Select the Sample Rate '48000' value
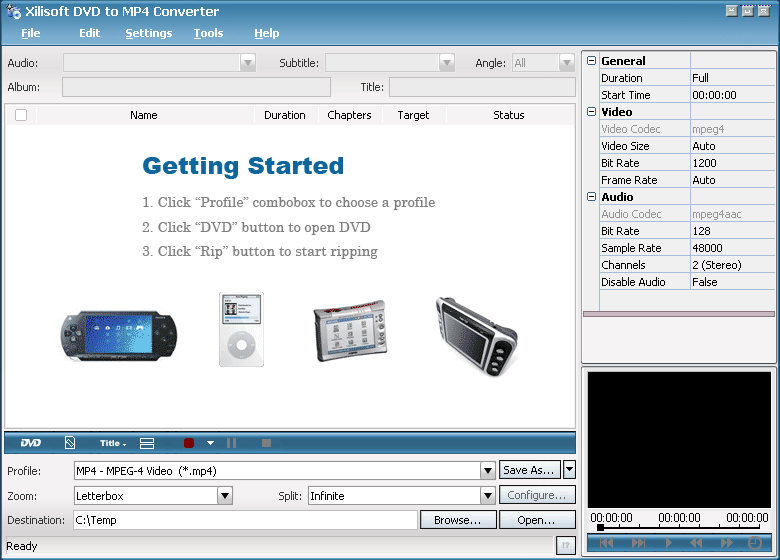Viewport: 780px width, 560px height. pos(732,248)
